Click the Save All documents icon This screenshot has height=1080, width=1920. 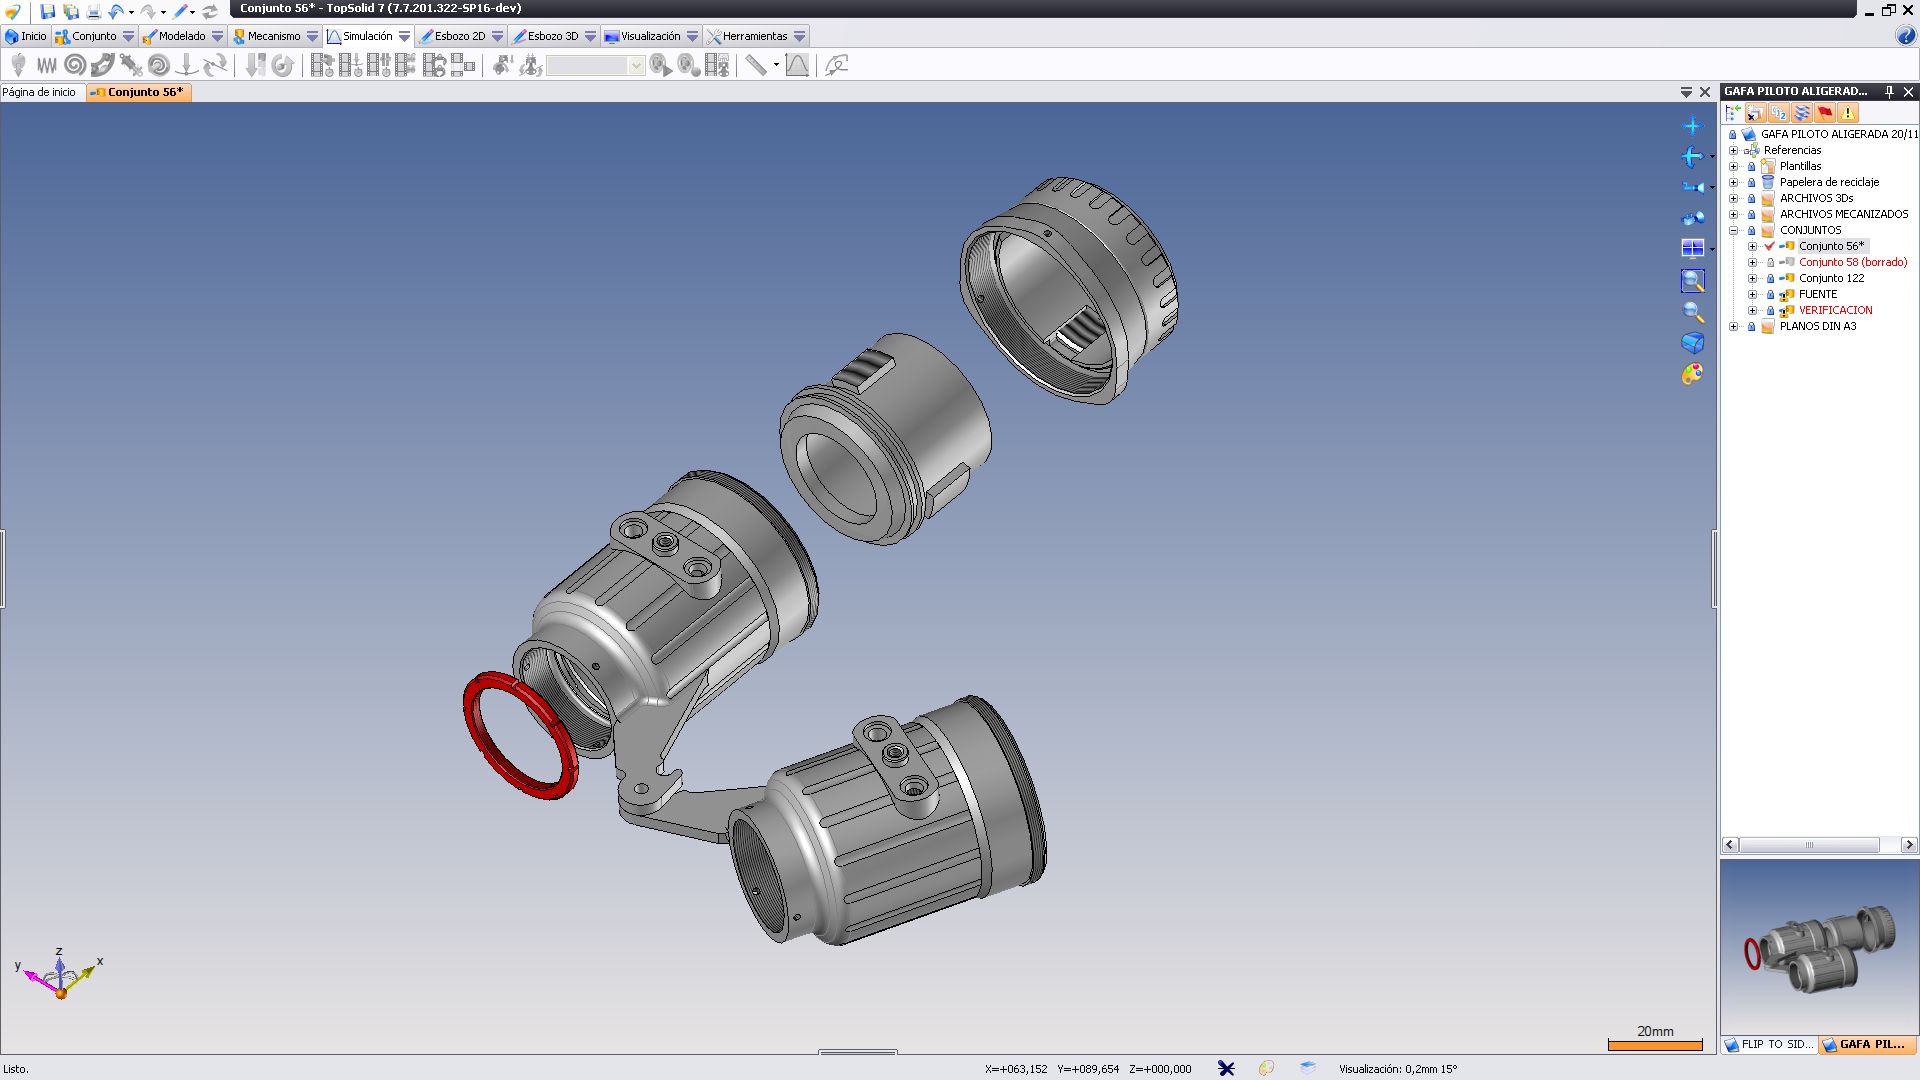[x=71, y=11]
